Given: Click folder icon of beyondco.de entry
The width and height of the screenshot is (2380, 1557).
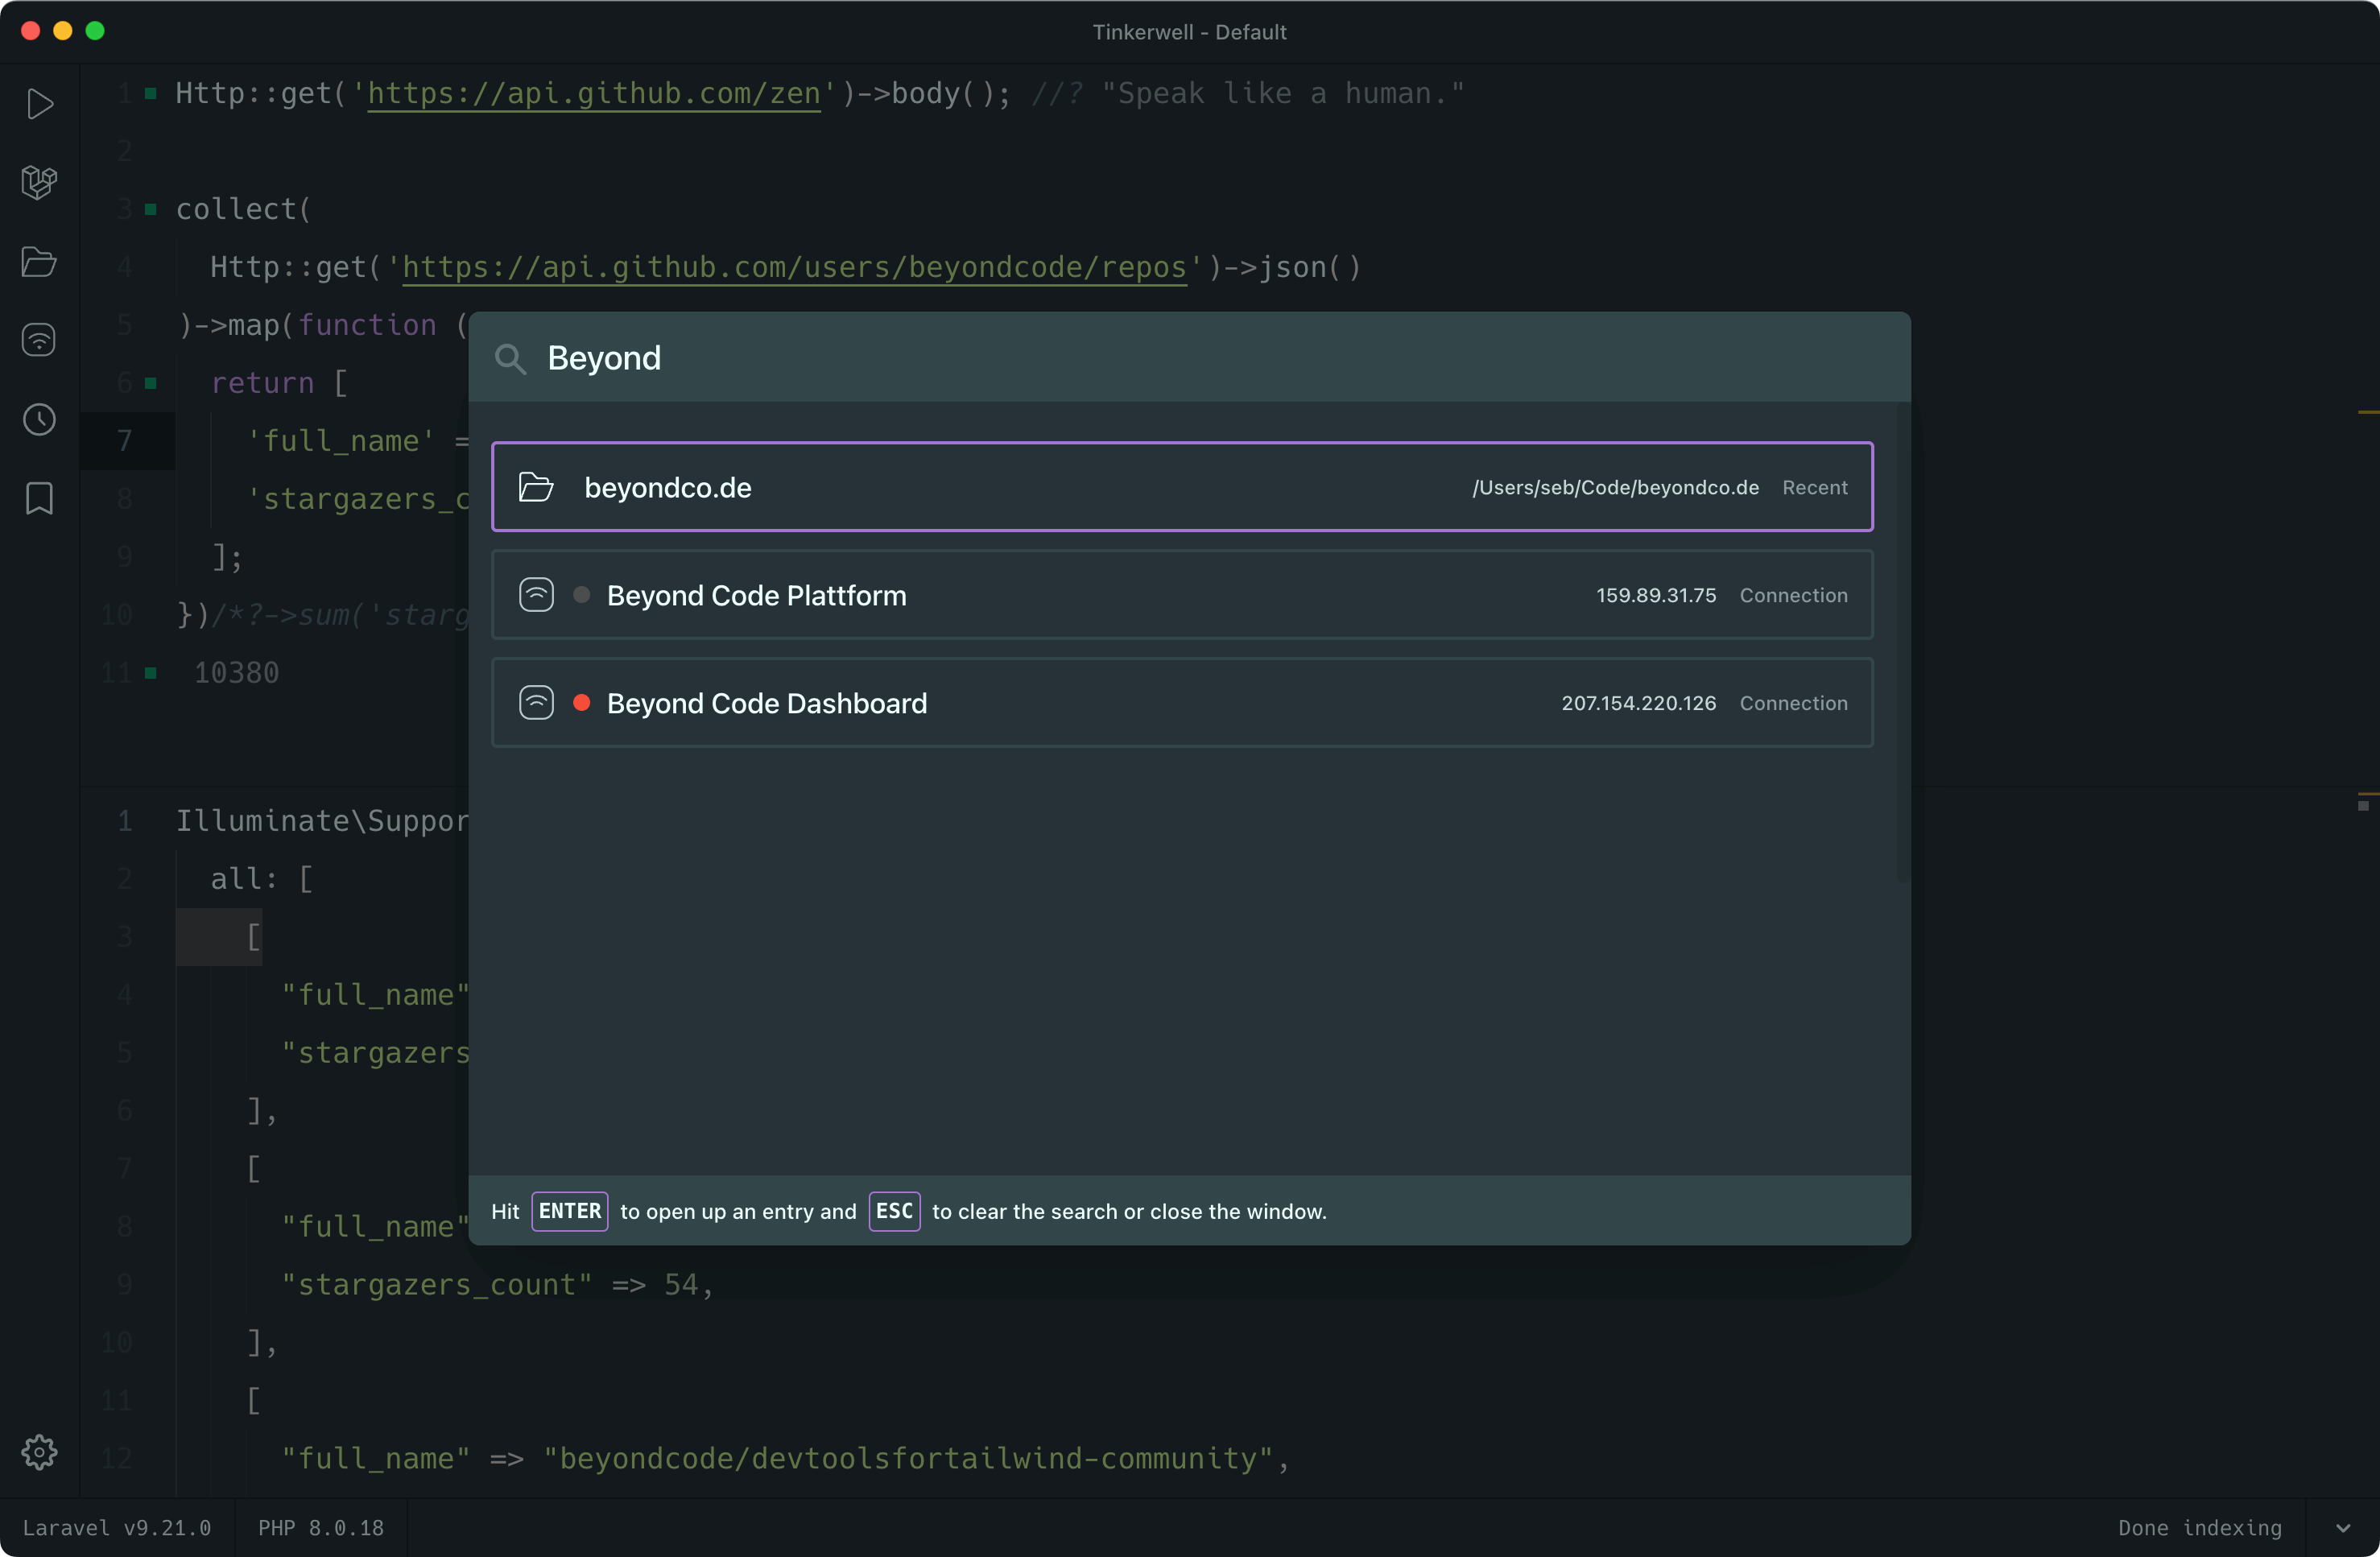Looking at the screenshot, I should [x=536, y=487].
